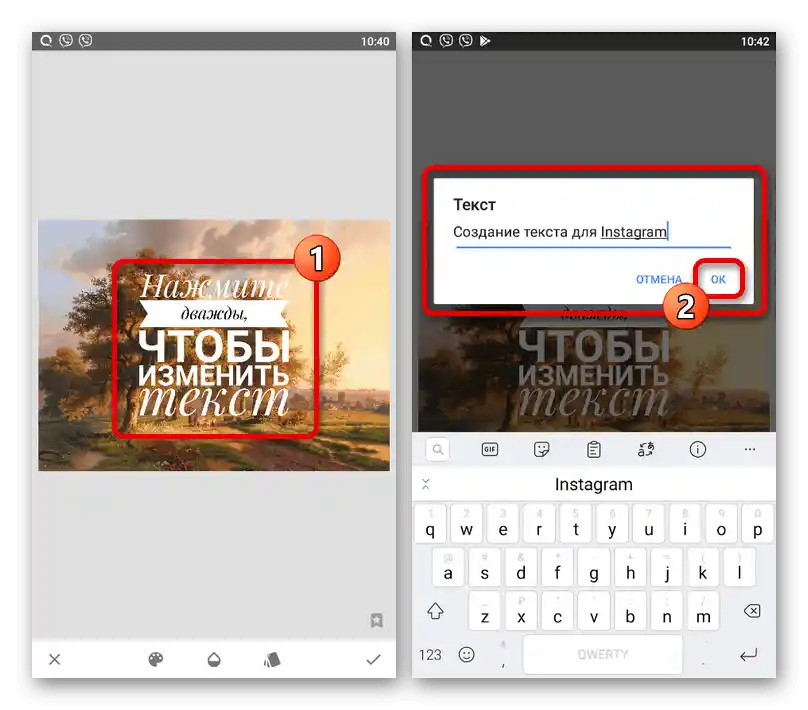
Task: Click the OK button in dialog
Action: (x=718, y=279)
